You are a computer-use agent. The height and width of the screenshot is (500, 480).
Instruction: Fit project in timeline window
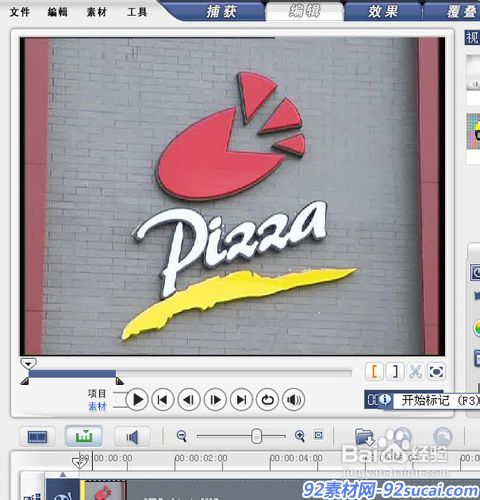(319, 435)
